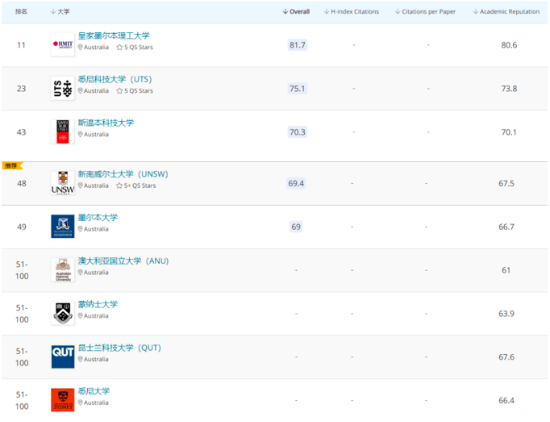Screen dimensions: 550x422
Task: Sort by Academic Reputation column header
Action: pyautogui.click(x=506, y=12)
